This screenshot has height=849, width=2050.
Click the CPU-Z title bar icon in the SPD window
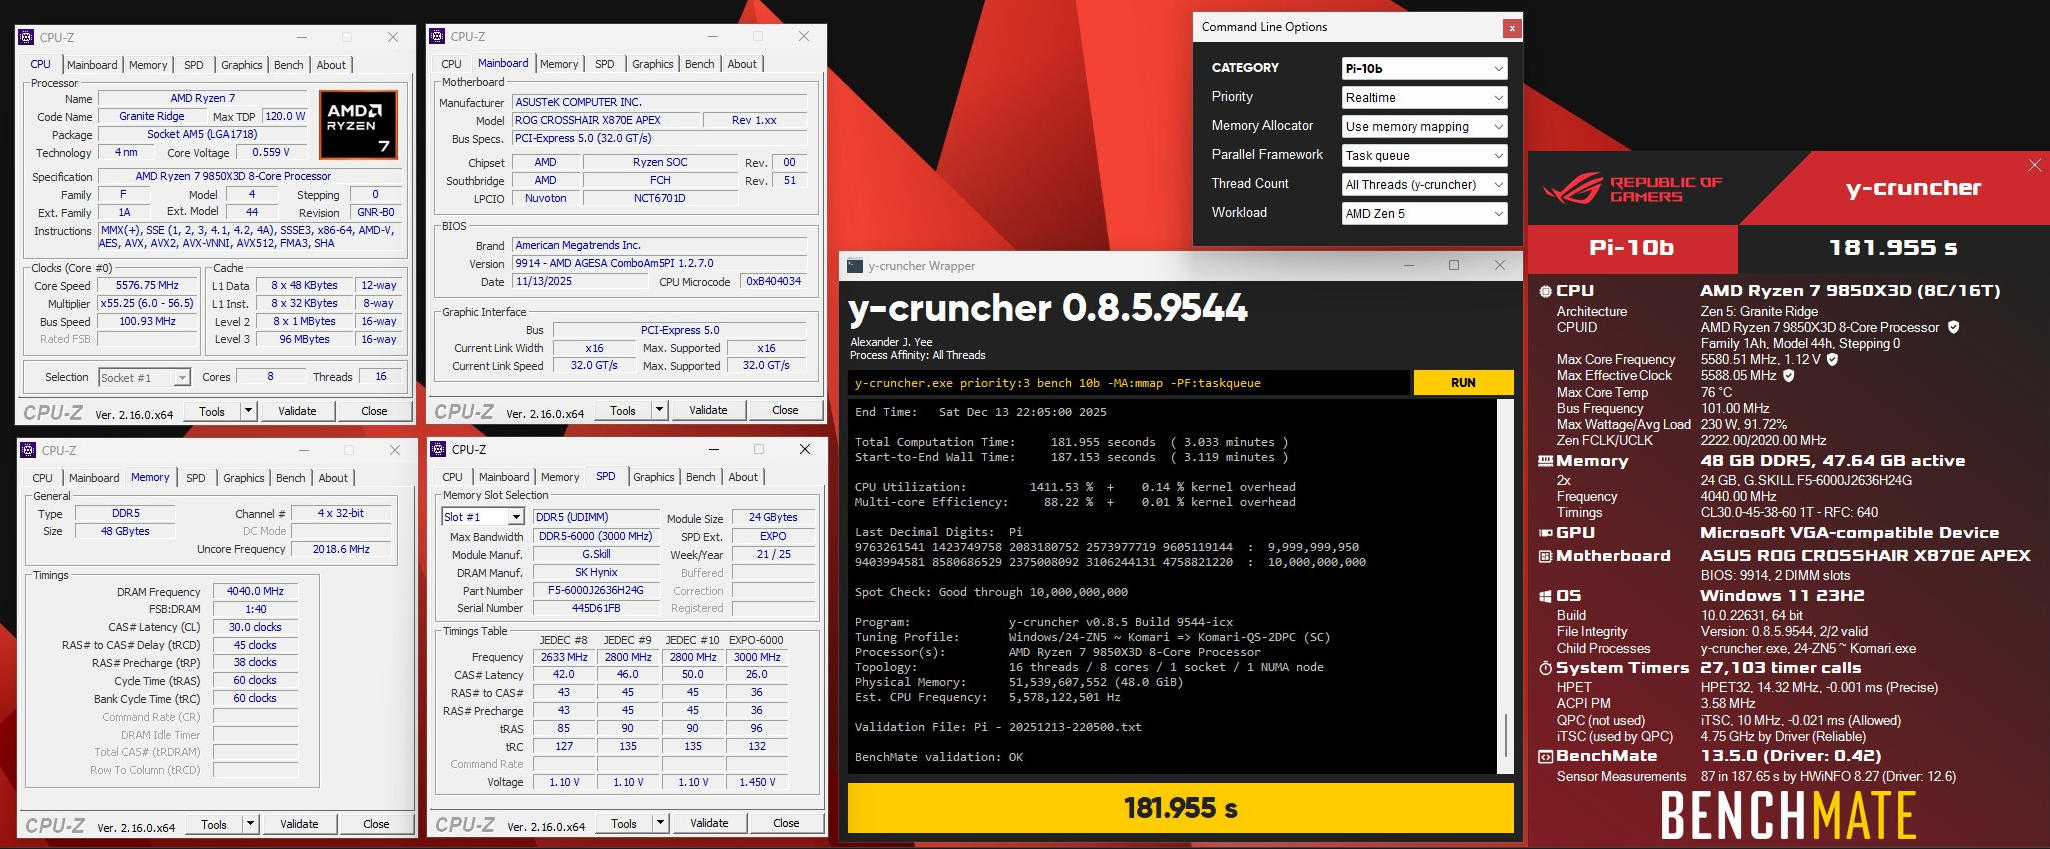(438, 449)
